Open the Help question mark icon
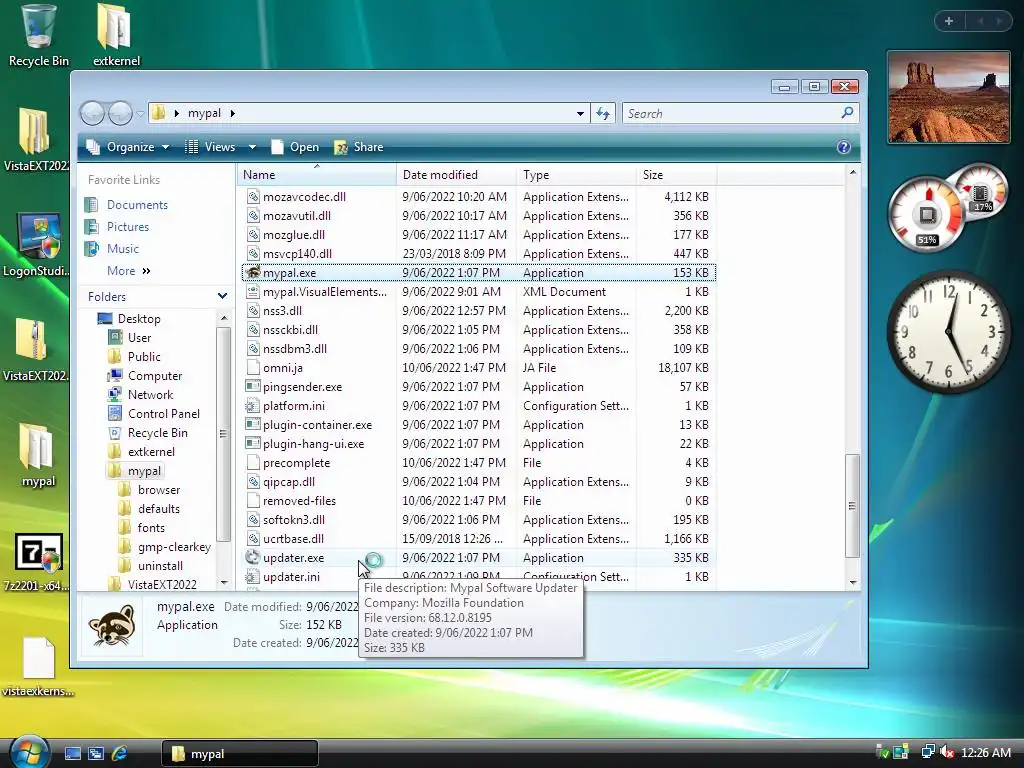Image resolution: width=1024 pixels, height=768 pixels. coord(844,147)
